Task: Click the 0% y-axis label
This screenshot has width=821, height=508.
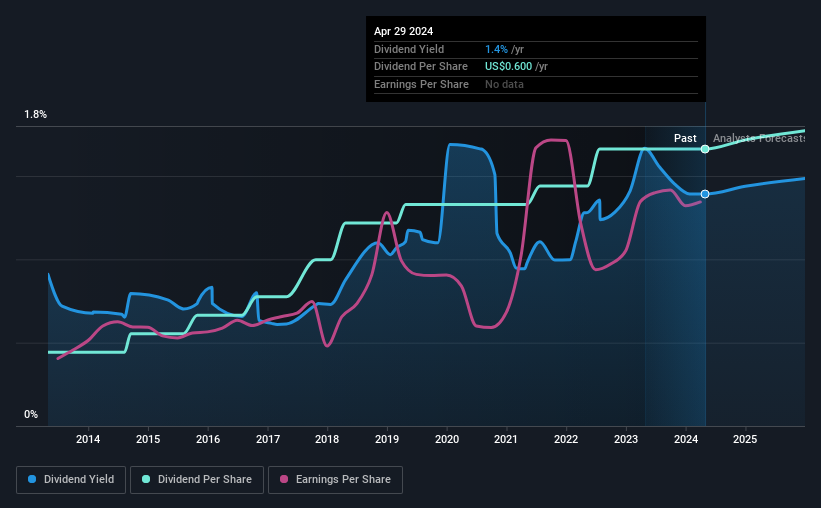Action: (x=31, y=414)
